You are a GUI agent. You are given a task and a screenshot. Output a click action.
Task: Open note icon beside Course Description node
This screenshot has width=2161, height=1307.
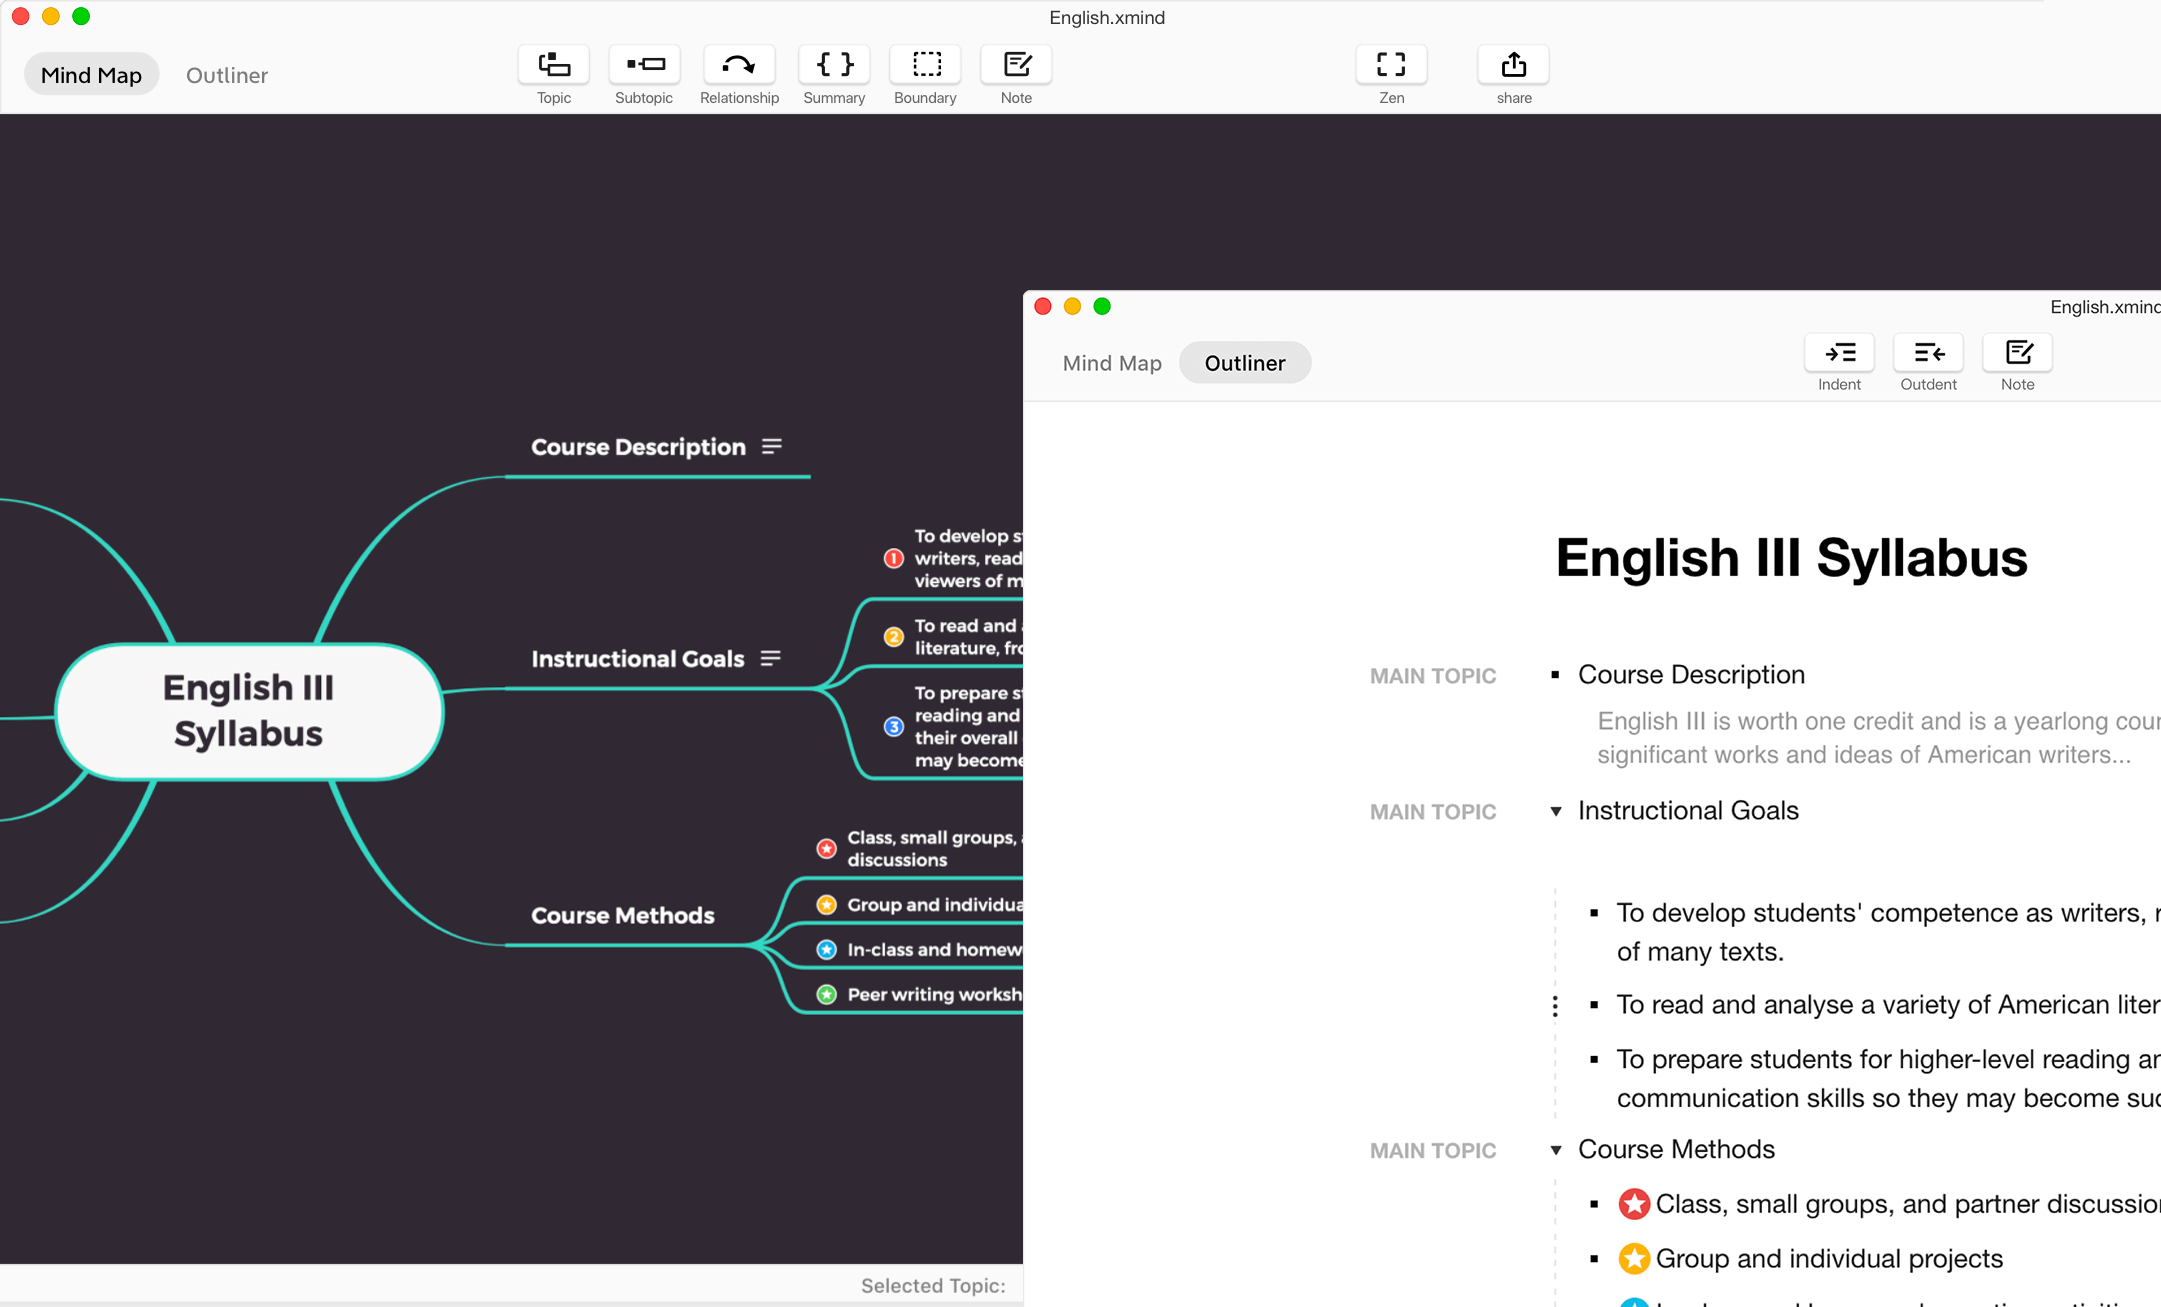pos(772,447)
